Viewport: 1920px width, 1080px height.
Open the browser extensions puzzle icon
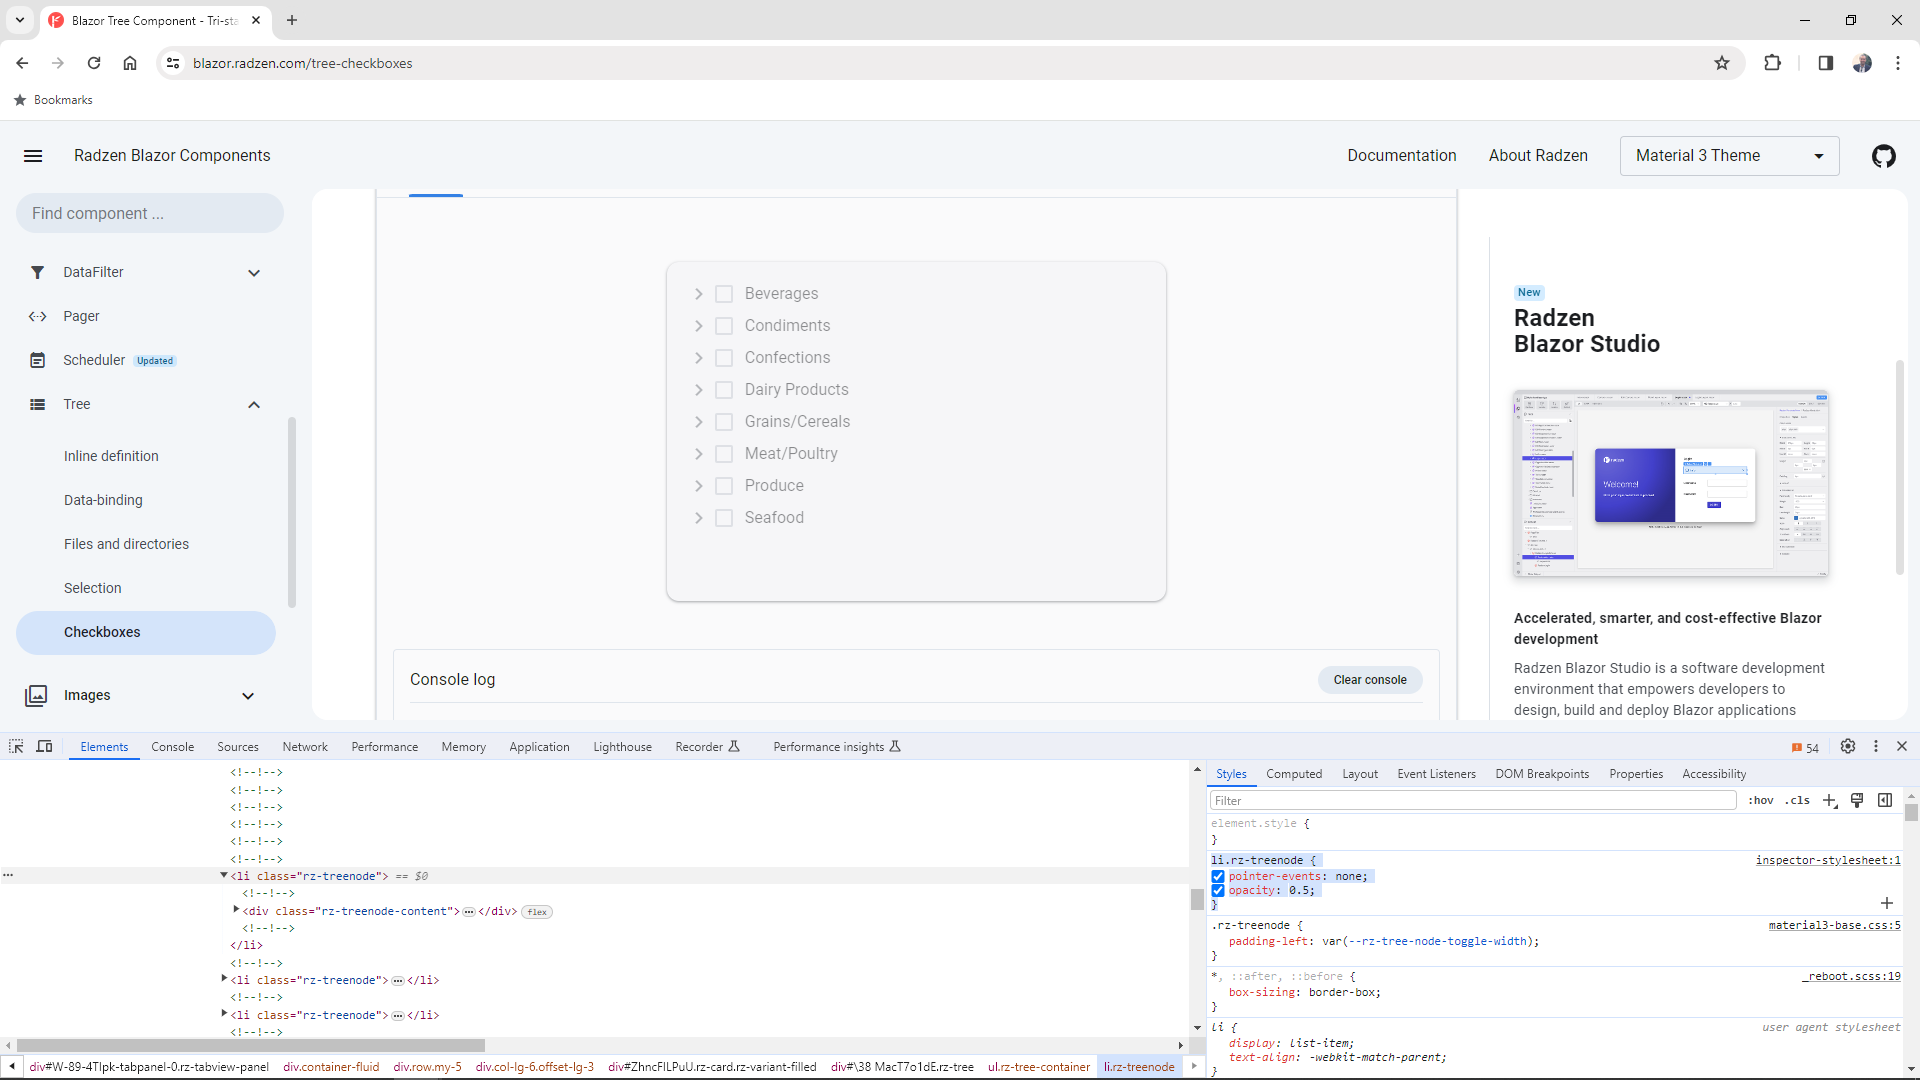[x=1772, y=63]
